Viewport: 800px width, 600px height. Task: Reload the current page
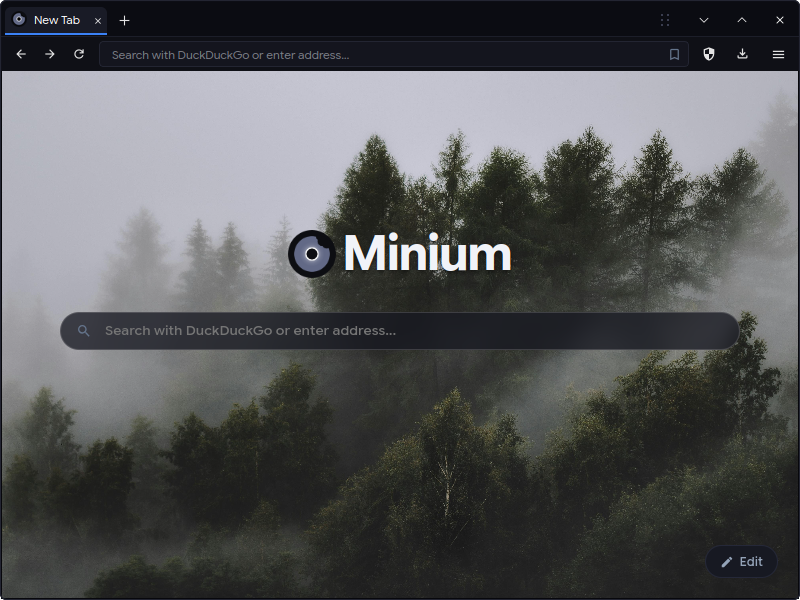click(79, 54)
